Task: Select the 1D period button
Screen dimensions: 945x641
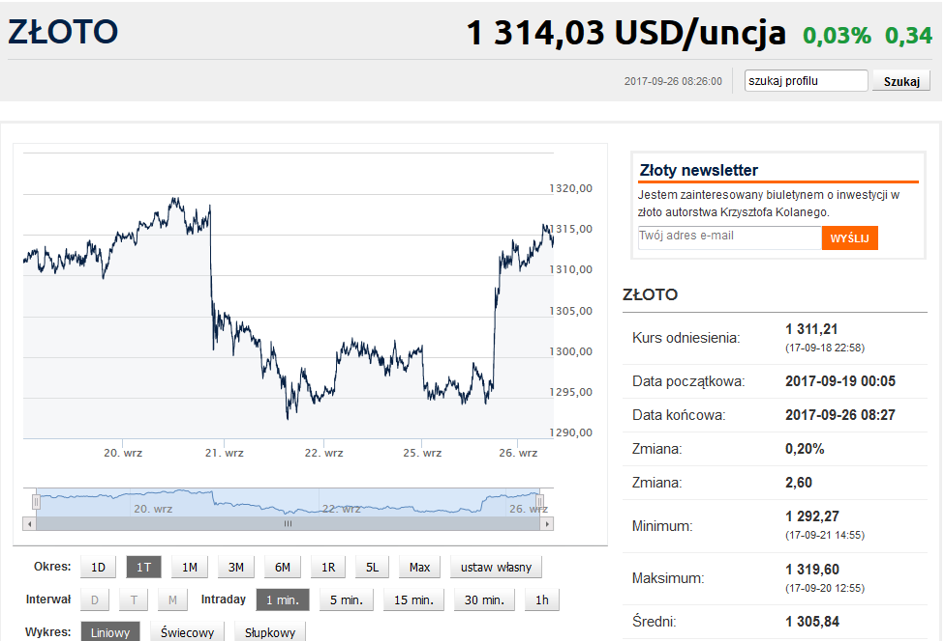Action: [x=98, y=567]
